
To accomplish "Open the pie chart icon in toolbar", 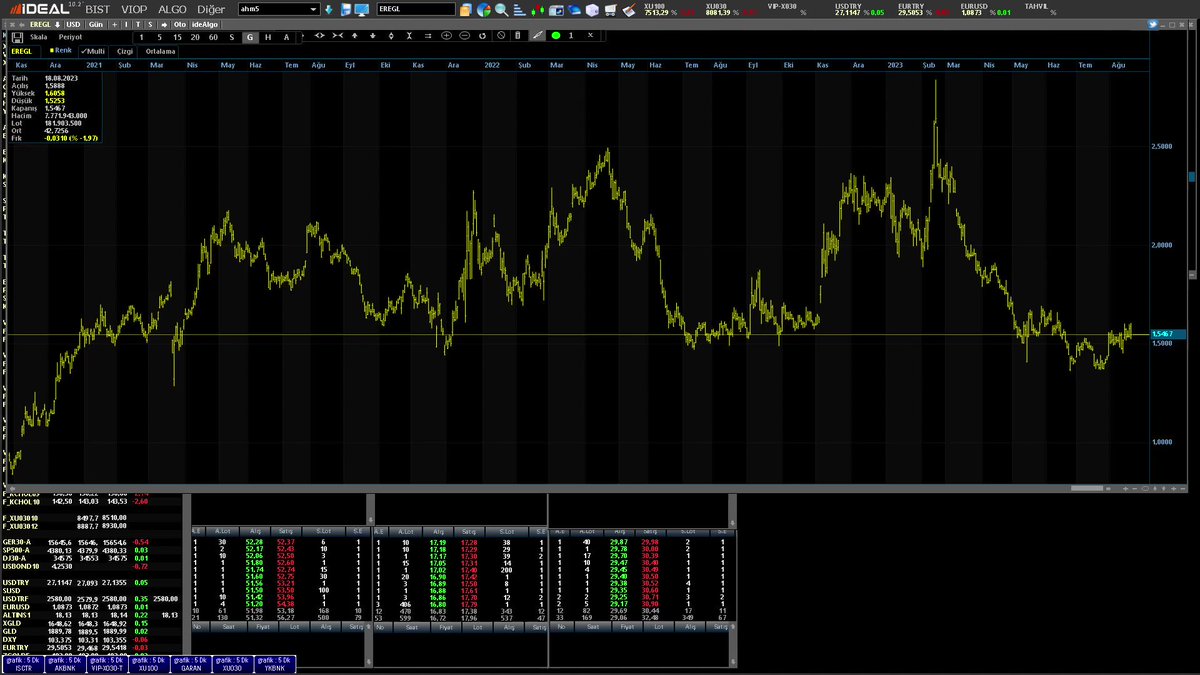I will click(484, 10).
